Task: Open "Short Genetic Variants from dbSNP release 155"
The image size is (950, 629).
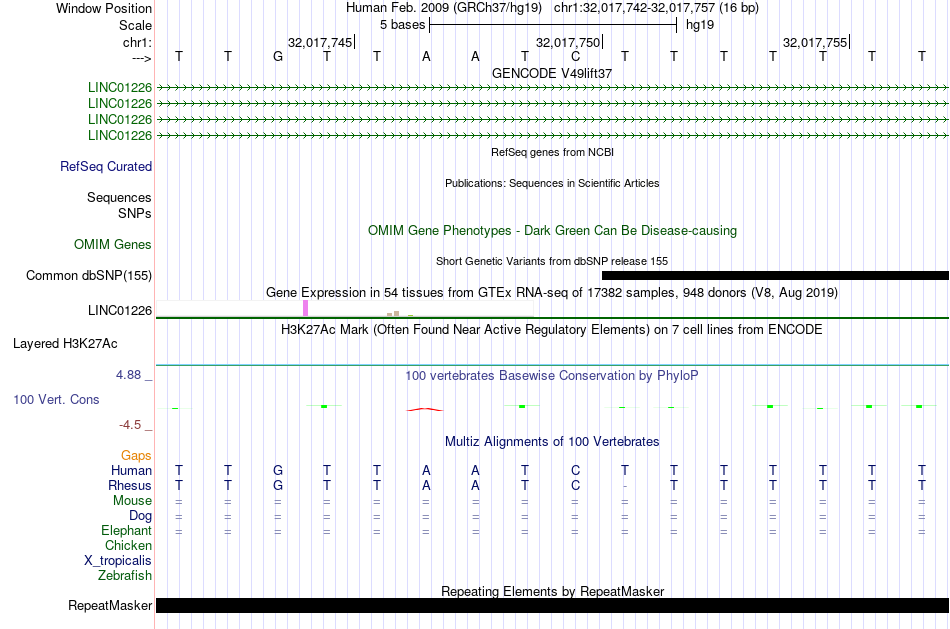Action: 552,261
